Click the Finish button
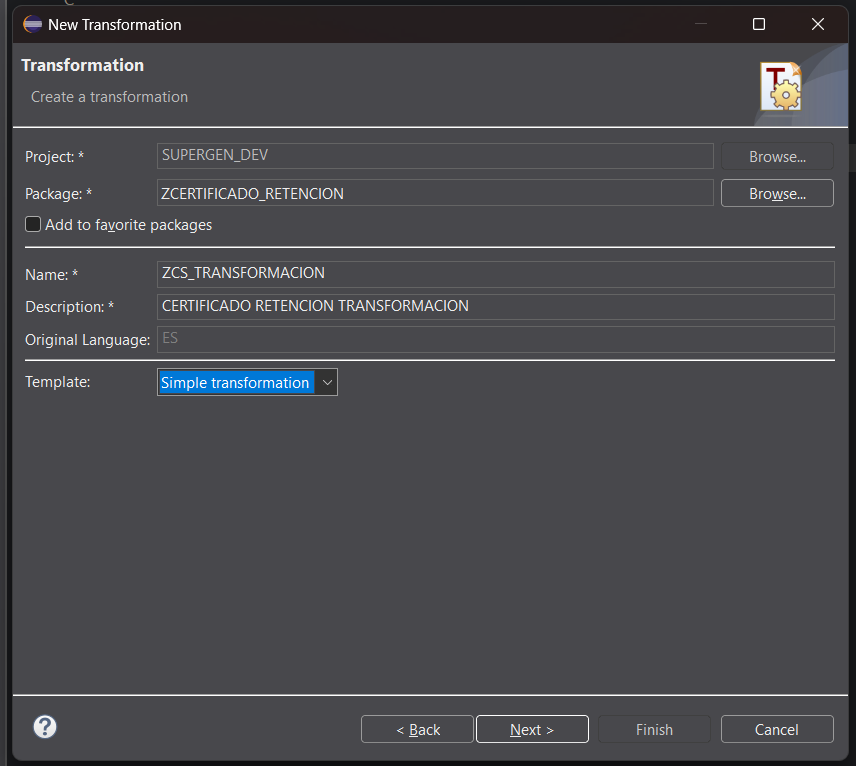Screen dimensions: 856x766 (654, 729)
